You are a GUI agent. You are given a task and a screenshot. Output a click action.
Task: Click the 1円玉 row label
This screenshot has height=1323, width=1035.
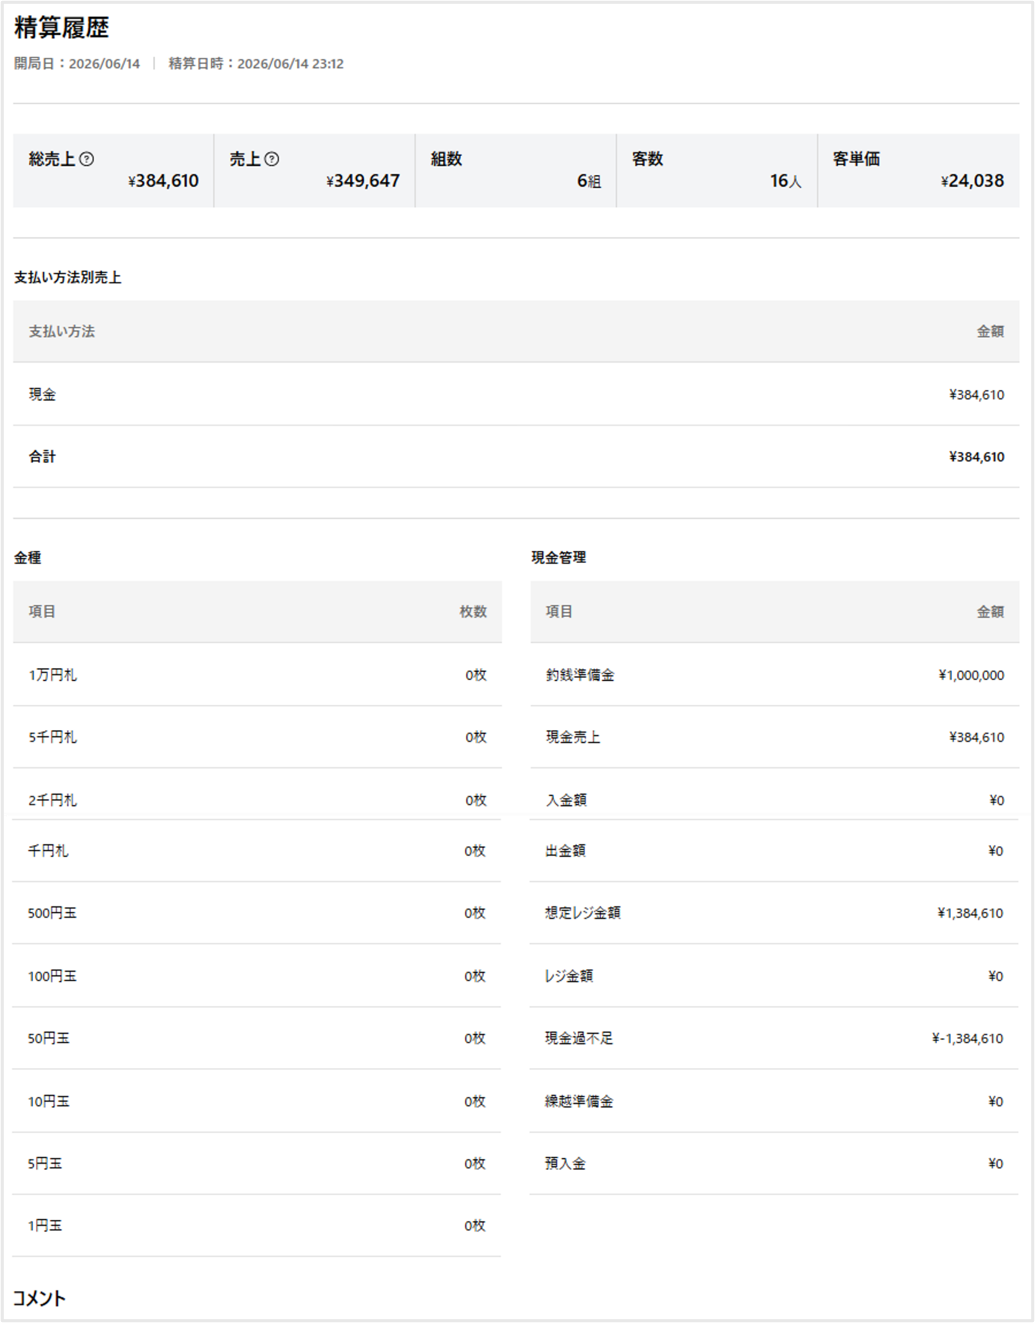45,1225
